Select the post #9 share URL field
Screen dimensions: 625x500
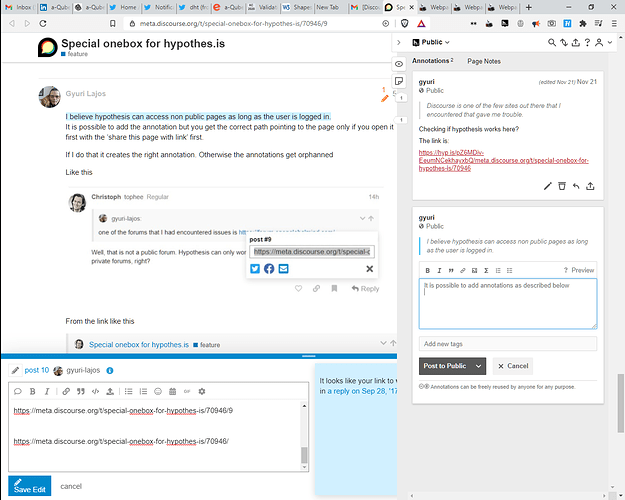pos(312,252)
